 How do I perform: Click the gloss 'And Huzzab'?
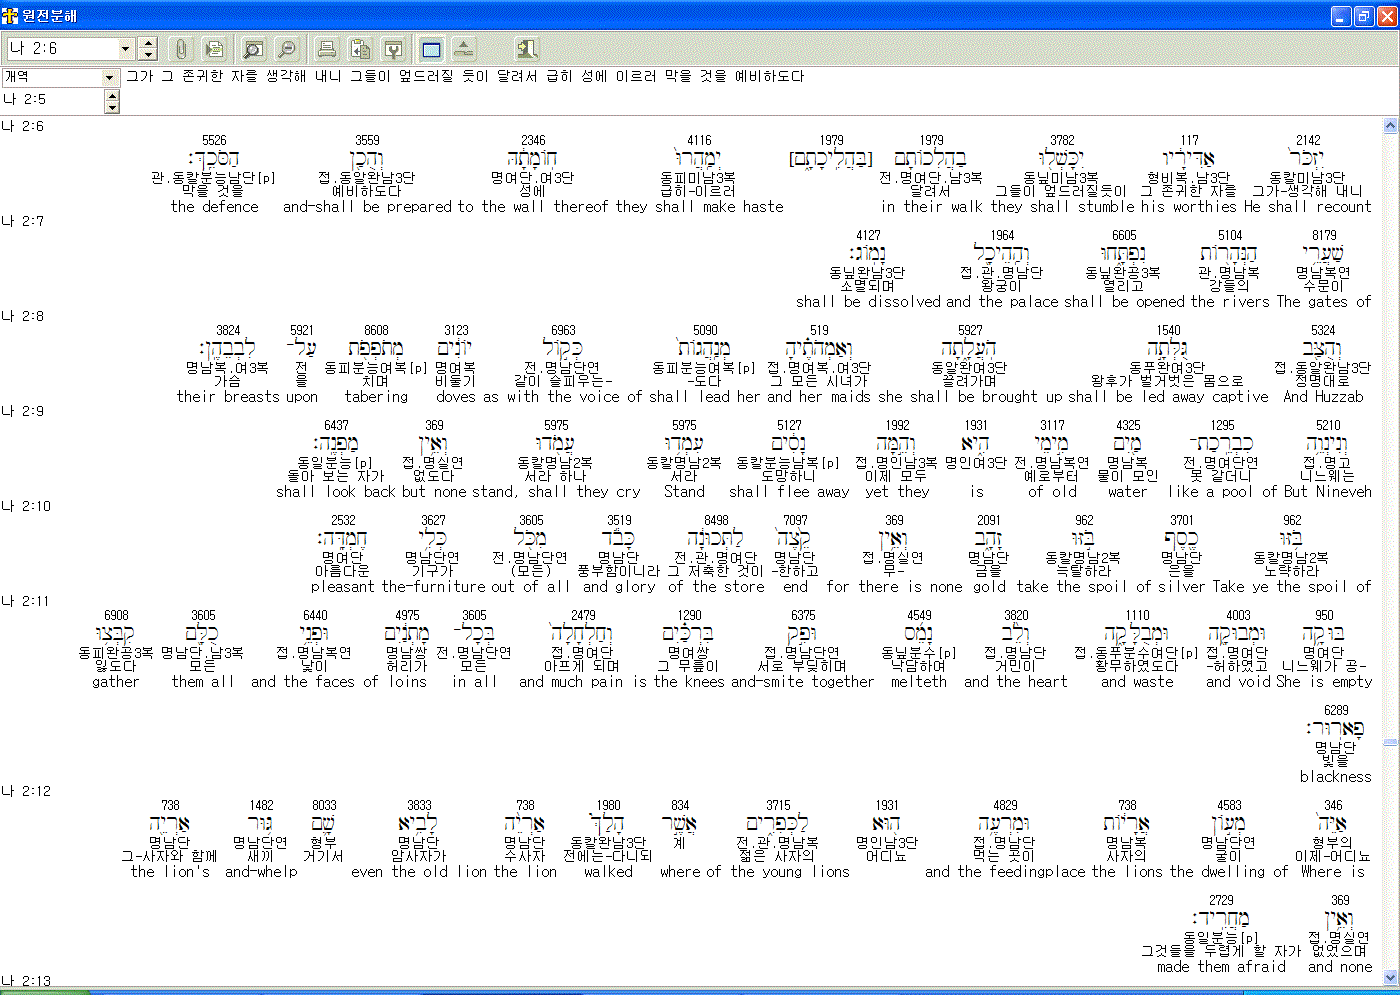pyautogui.click(x=1323, y=397)
